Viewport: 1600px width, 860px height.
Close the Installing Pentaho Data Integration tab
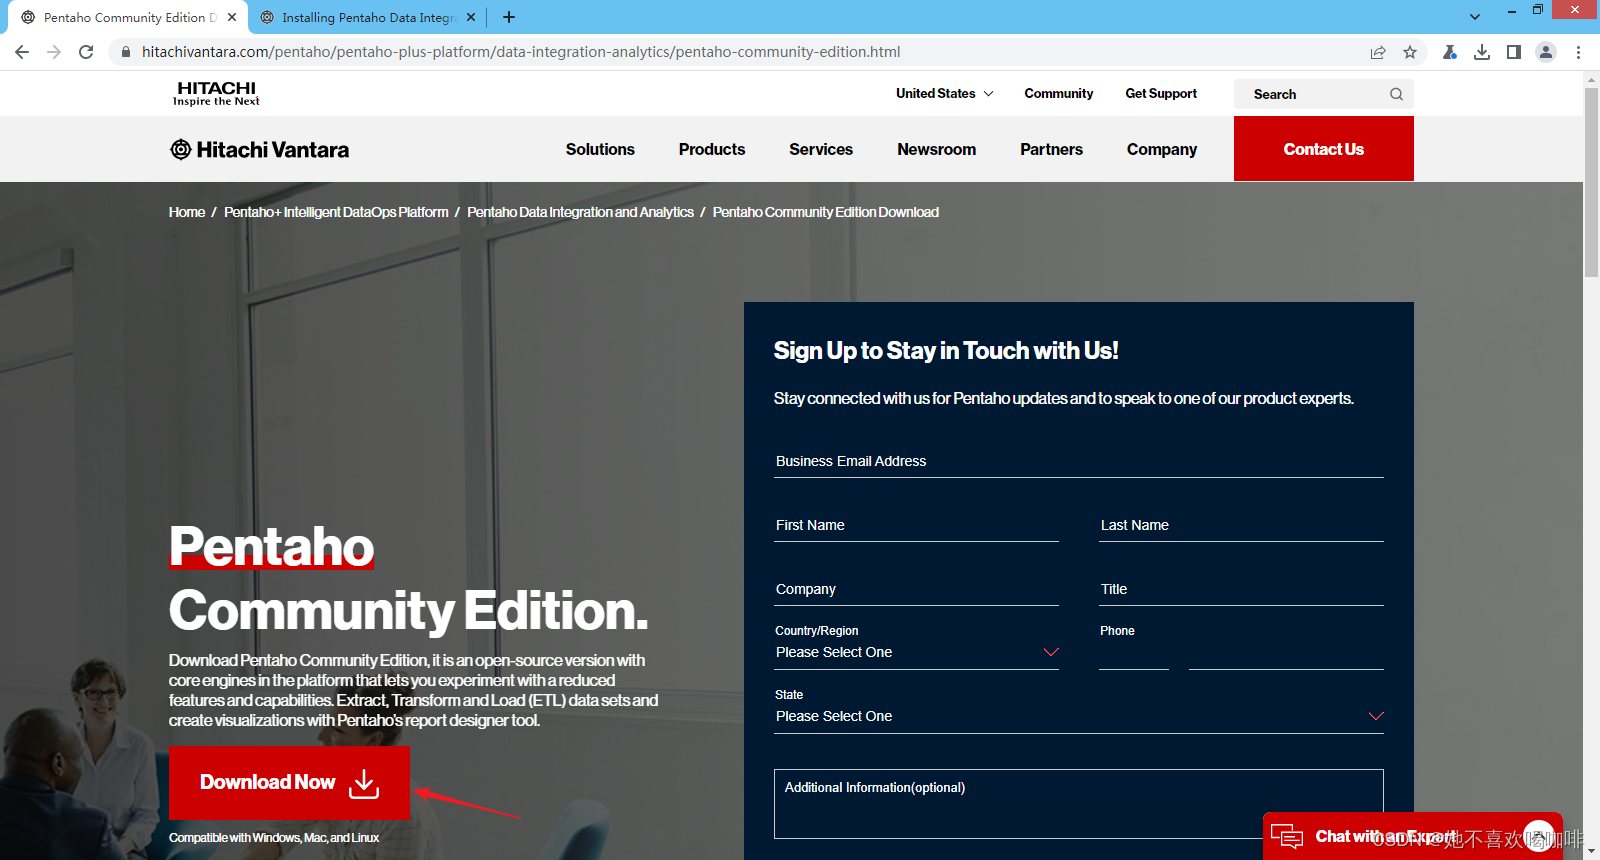coord(471,17)
